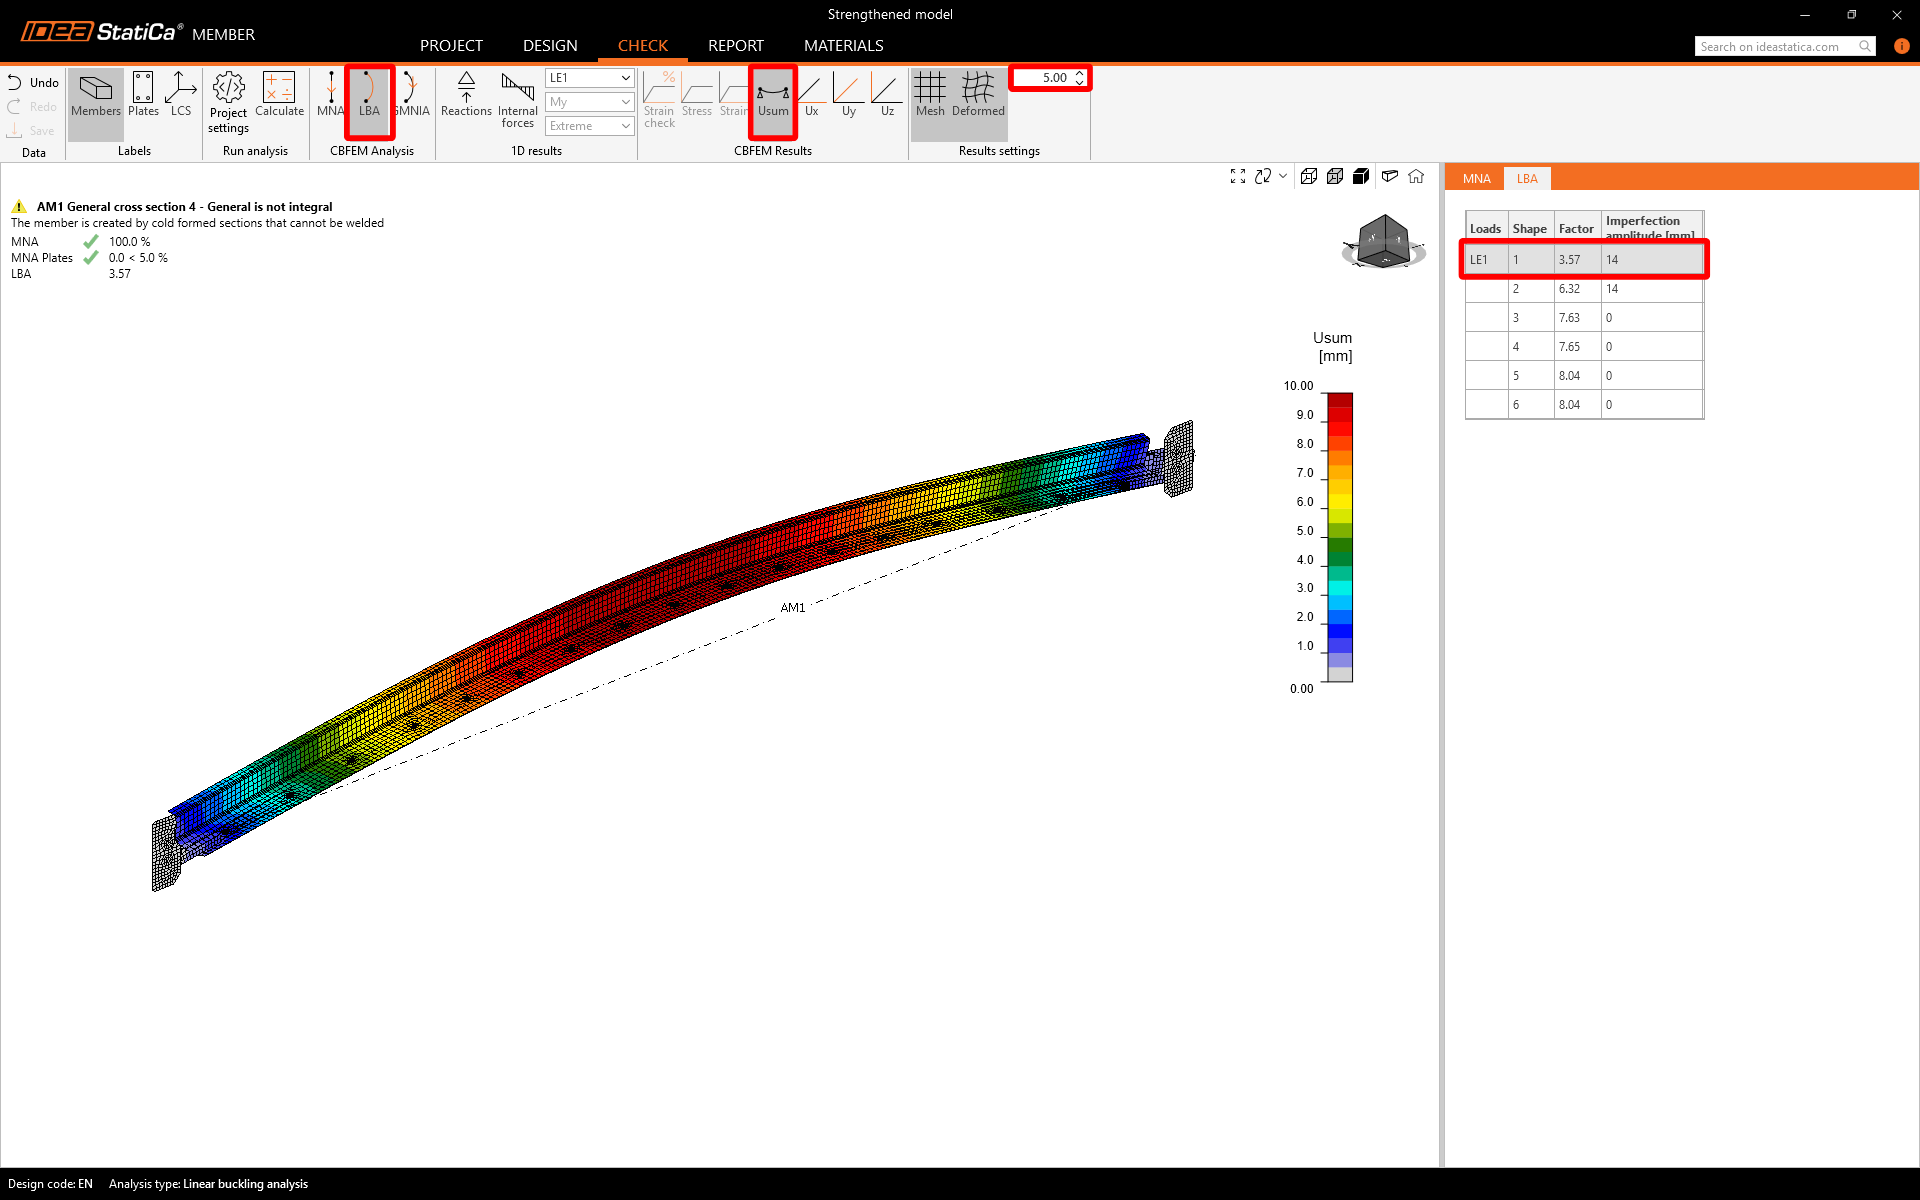The image size is (1920, 1200).
Task: Toggle Members labels
Action: 96,95
